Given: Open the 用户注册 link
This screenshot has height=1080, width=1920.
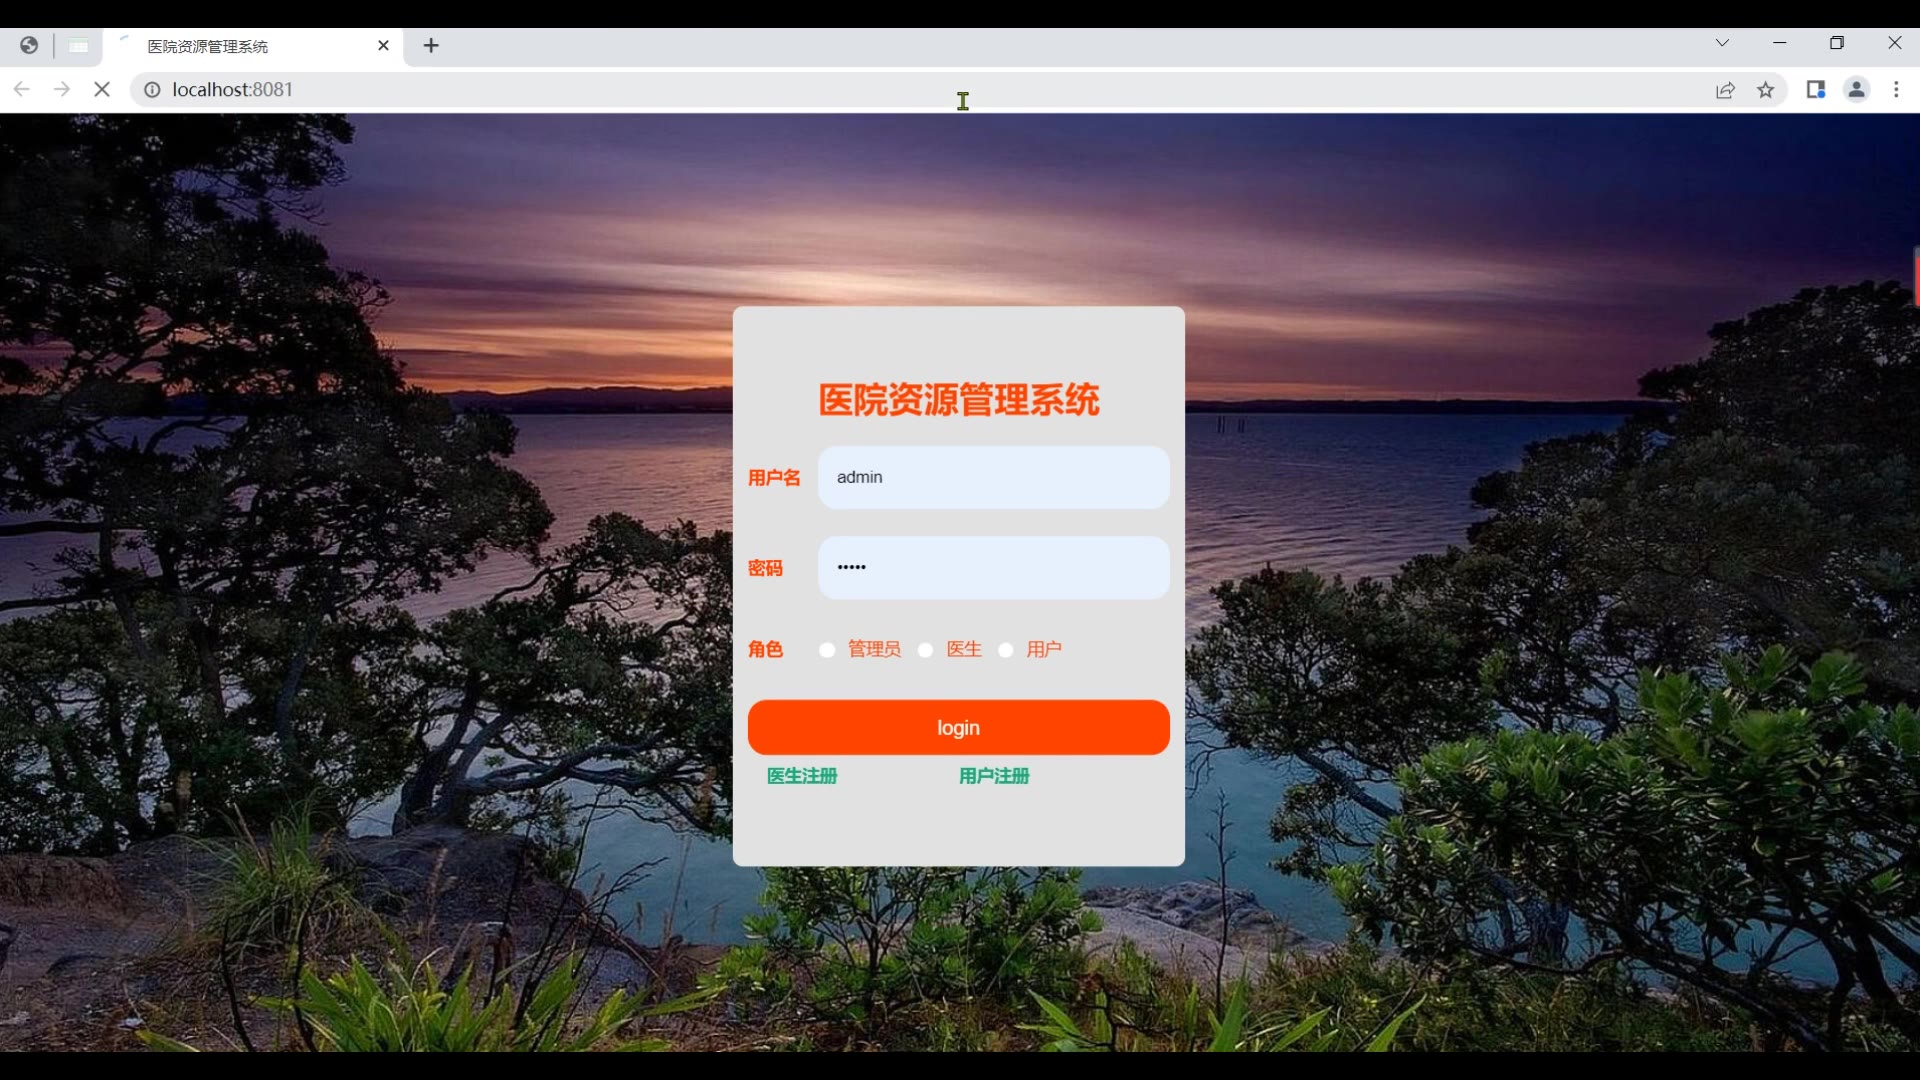Looking at the screenshot, I should pos(994,776).
